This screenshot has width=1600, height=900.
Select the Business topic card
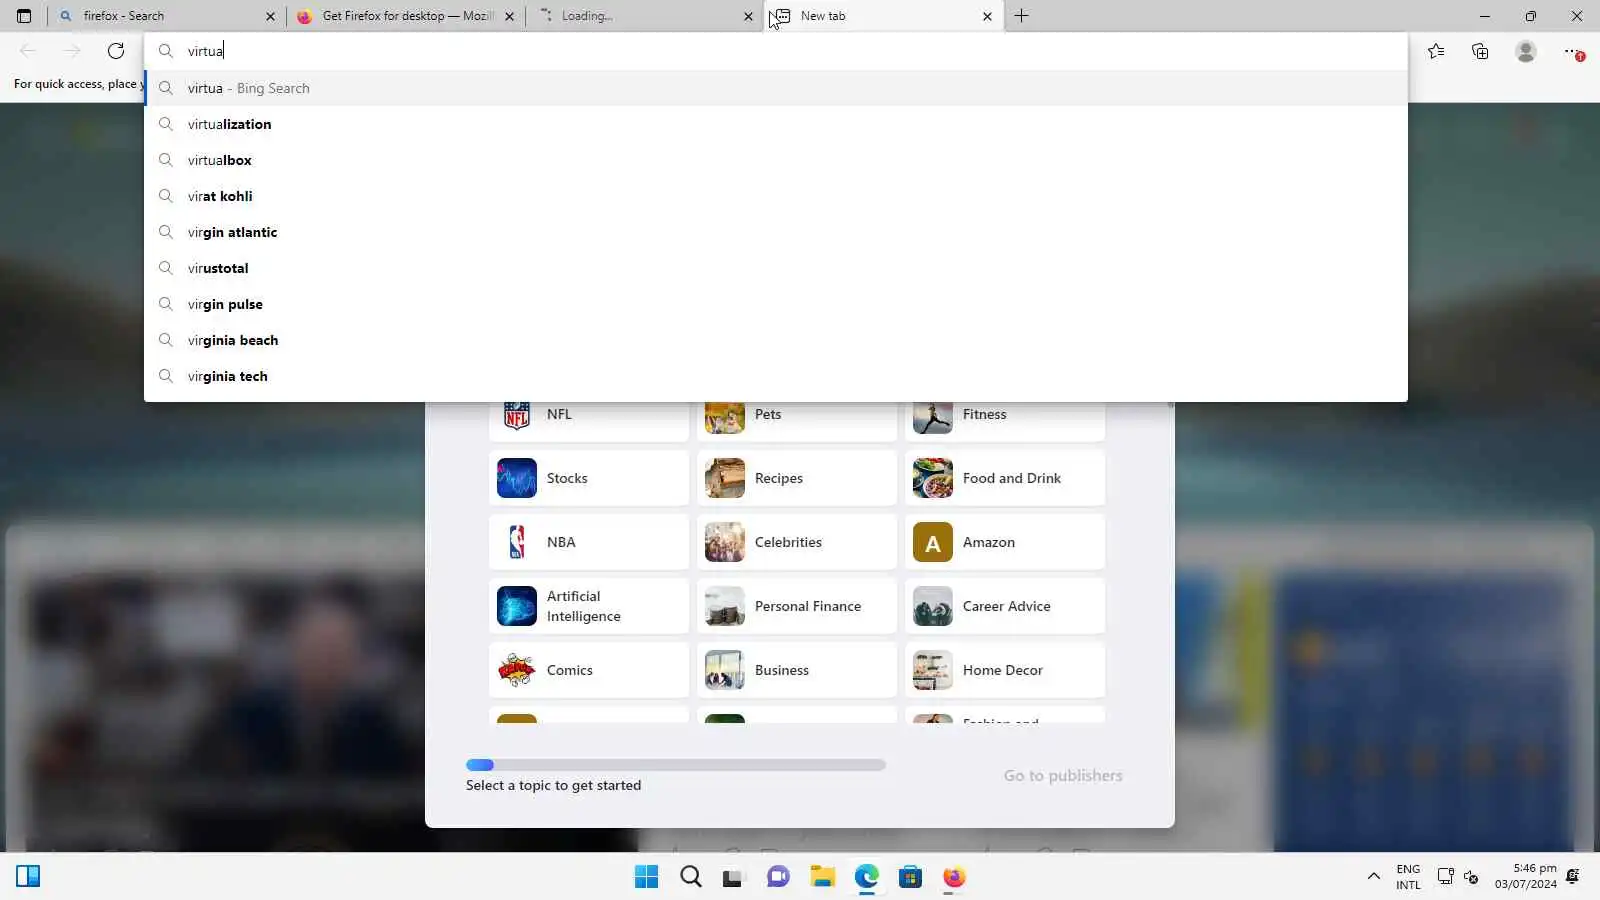pos(797,670)
